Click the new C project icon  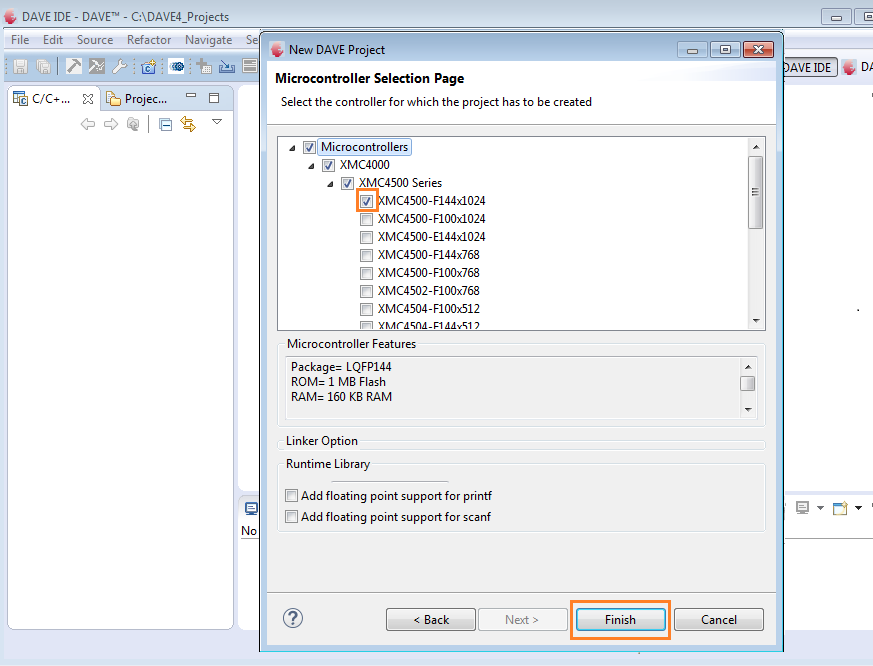point(149,67)
